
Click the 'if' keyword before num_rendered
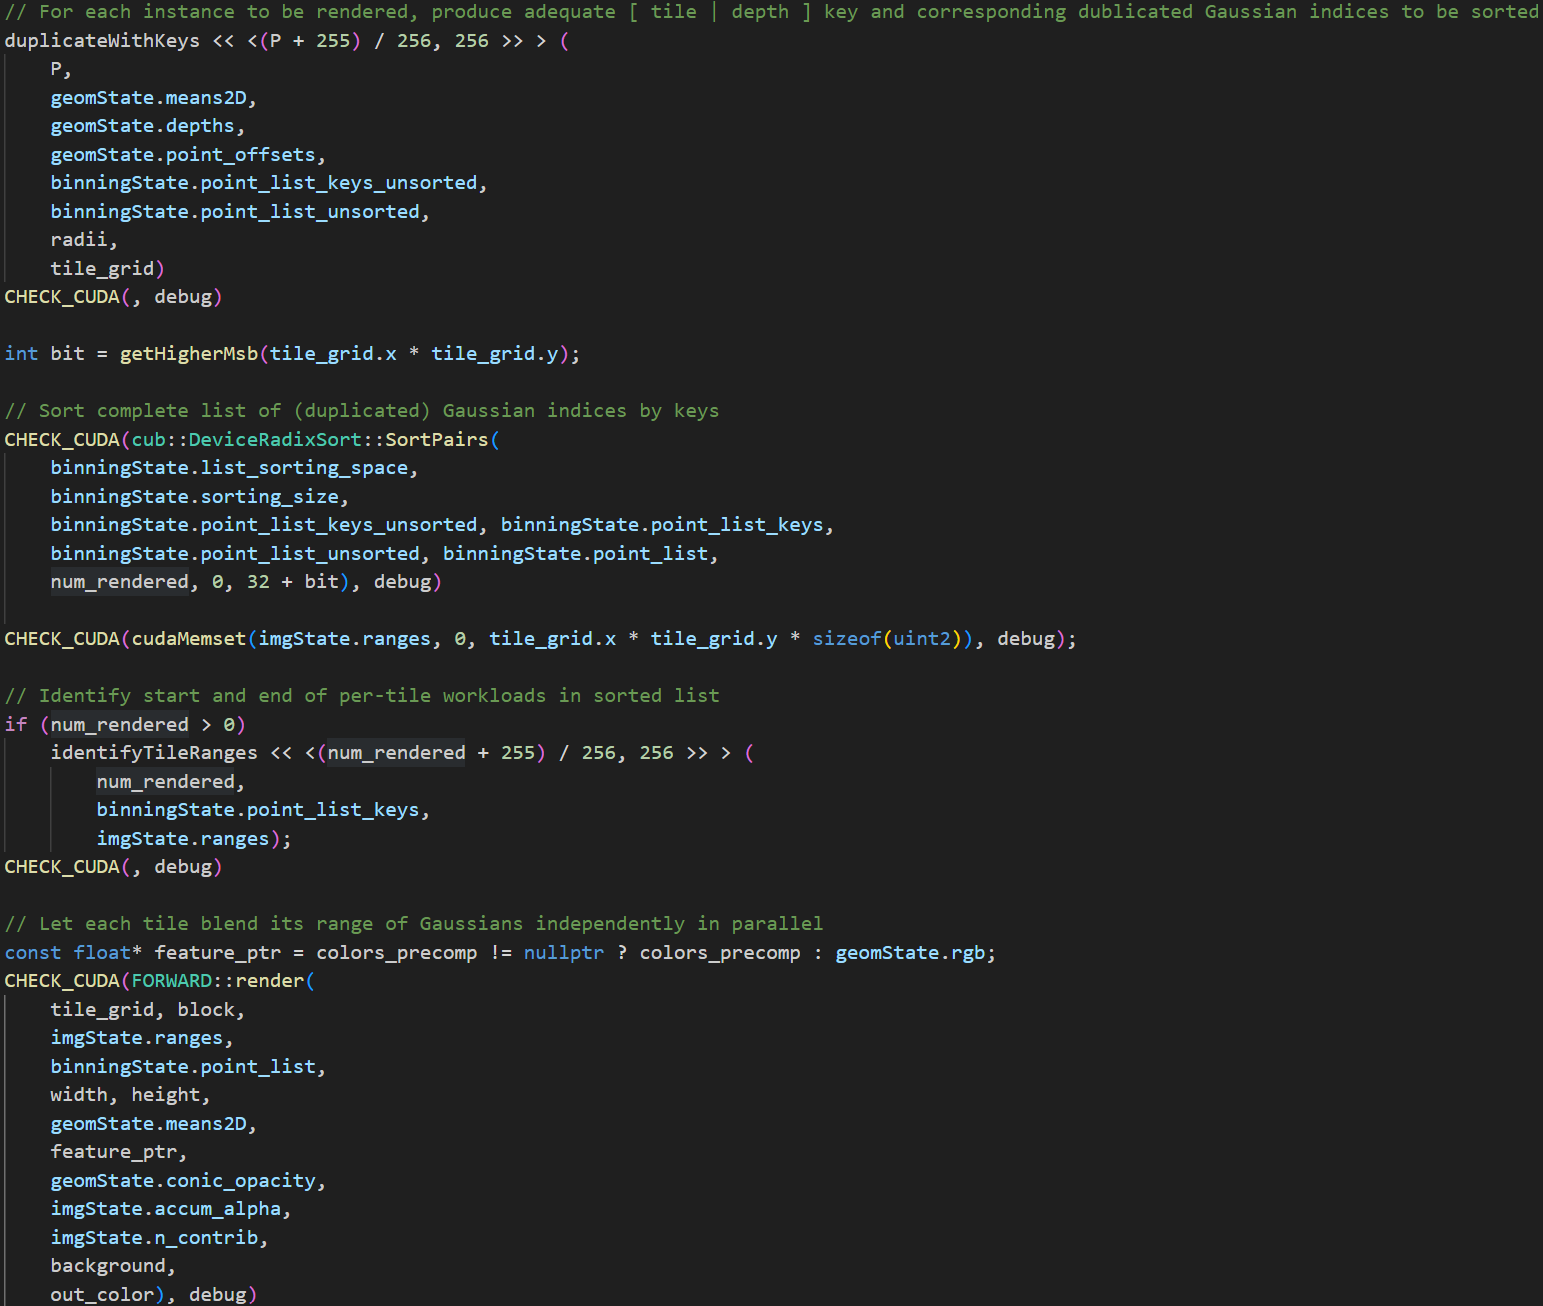coord(16,725)
